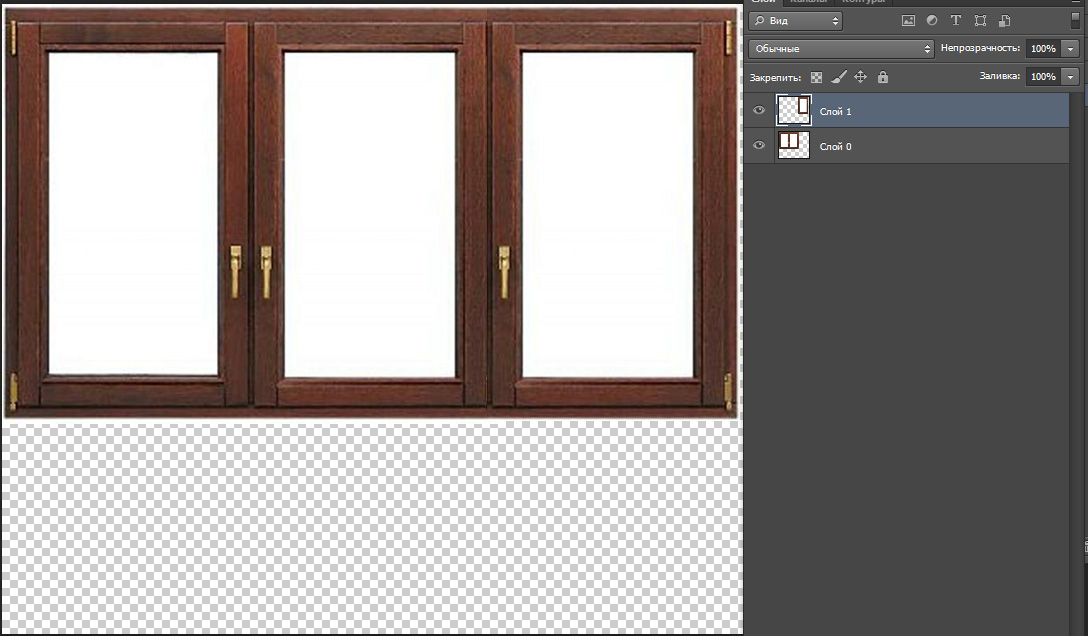Image resolution: width=1088 pixels, height=636 pixels.
Task: Select the Слой 0 thumbnail
Action: (794, 145)
